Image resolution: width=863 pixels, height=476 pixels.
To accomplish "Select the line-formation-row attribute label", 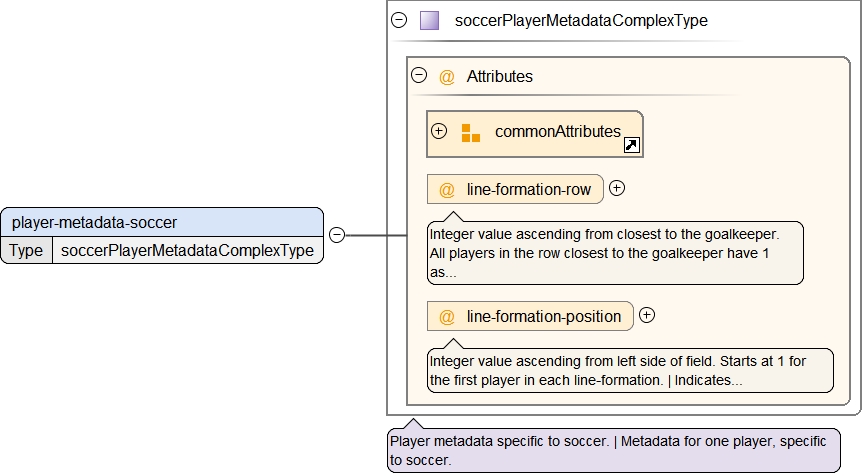I will pos(529,189).
